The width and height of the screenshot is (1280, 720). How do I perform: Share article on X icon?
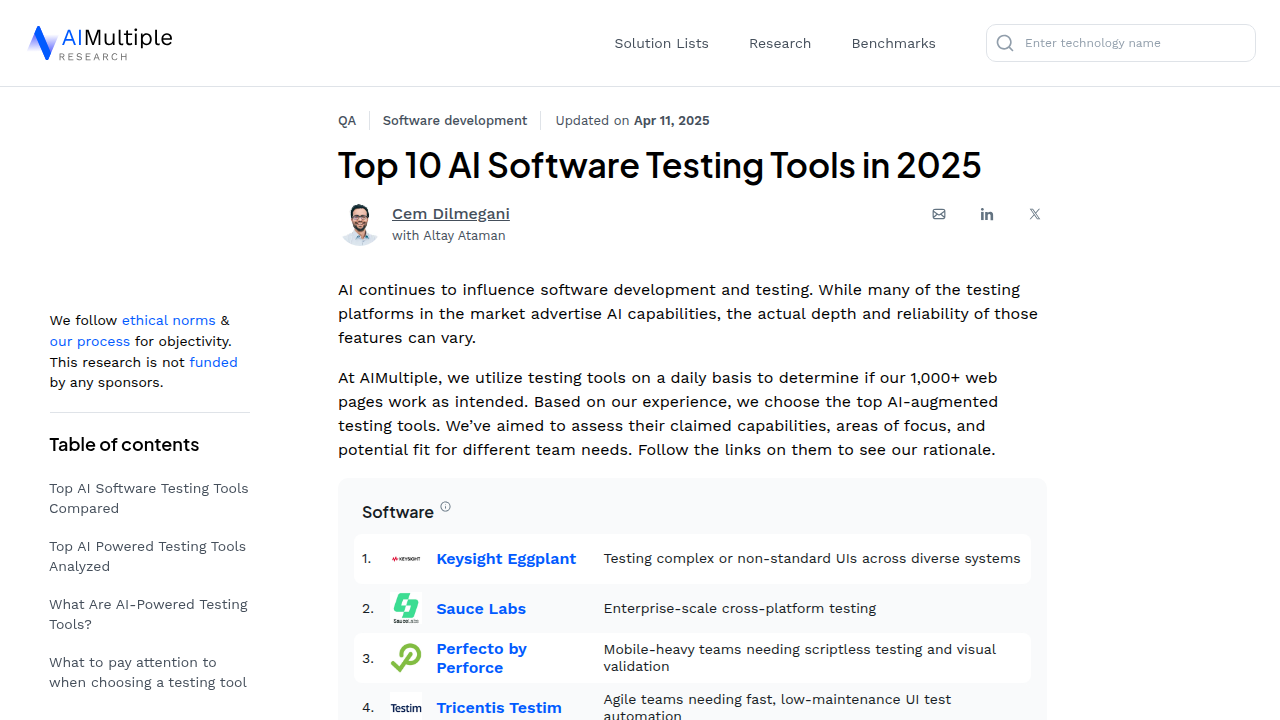click(x=1035, y=214)
